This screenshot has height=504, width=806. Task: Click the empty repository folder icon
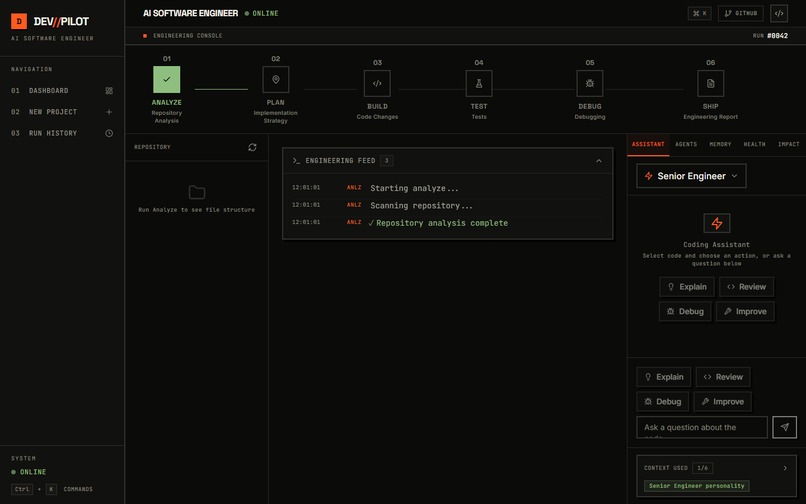click(x=197, y=192)
